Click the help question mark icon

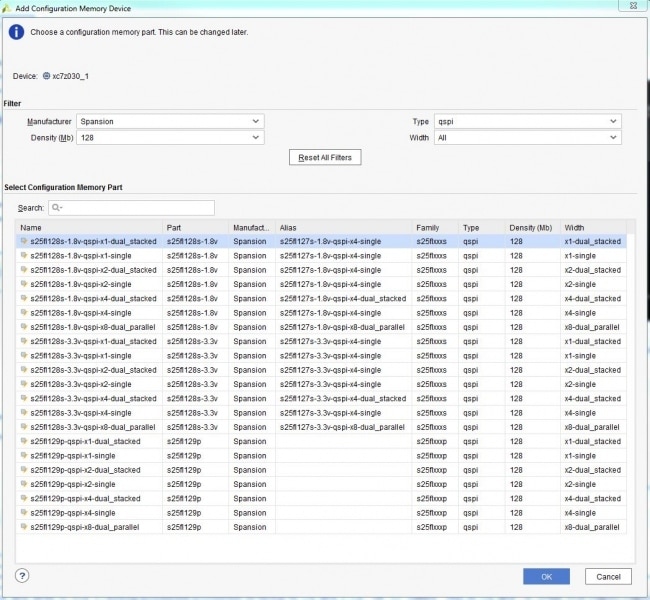[x=22, y=576]
